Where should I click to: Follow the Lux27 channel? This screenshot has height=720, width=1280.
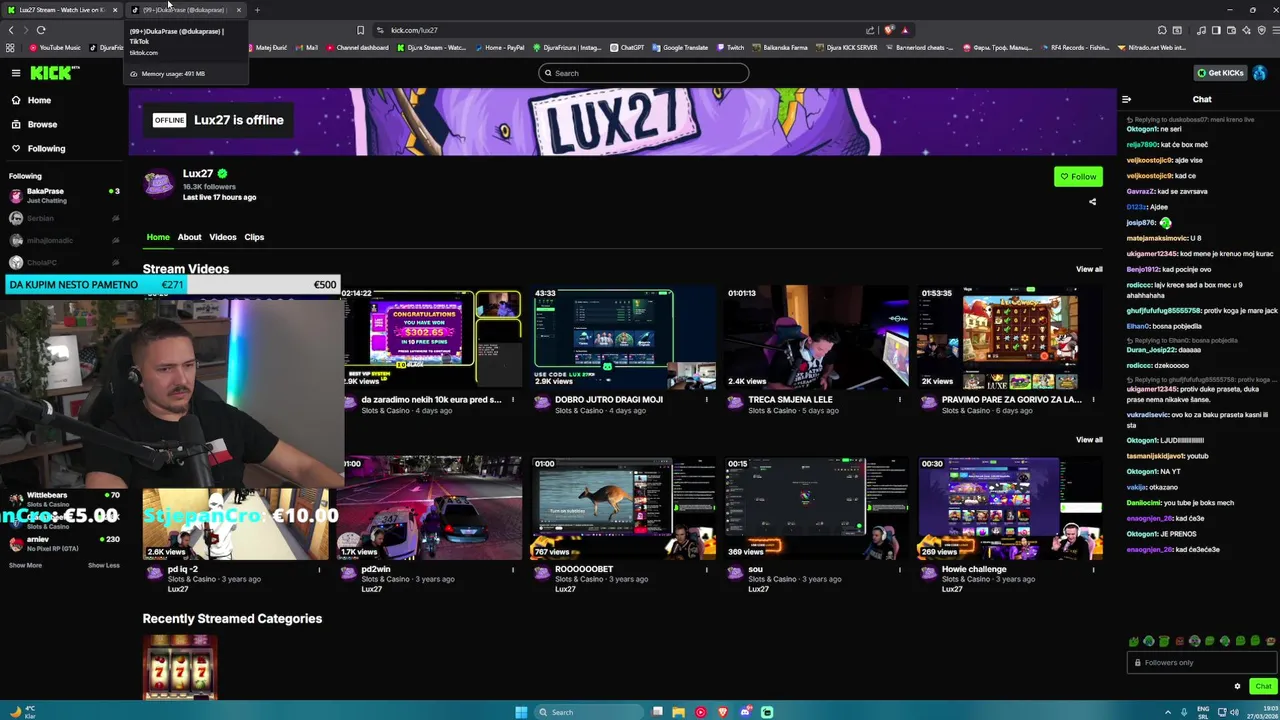pos(1078,177)
